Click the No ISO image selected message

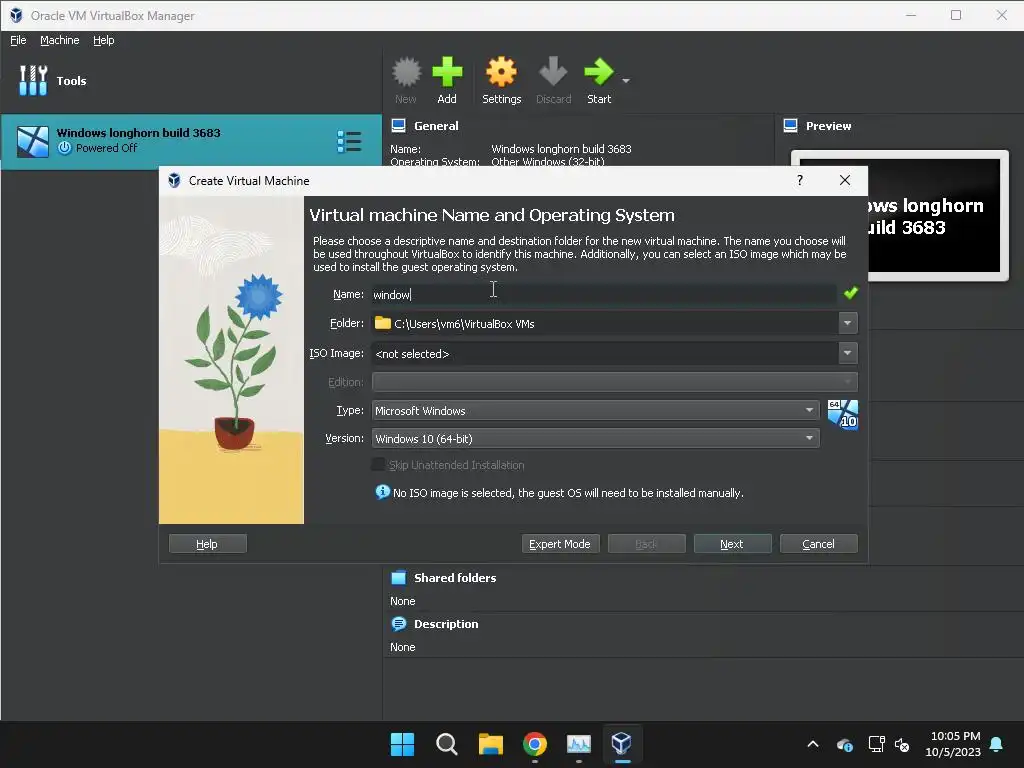click(x=568, y=493)
